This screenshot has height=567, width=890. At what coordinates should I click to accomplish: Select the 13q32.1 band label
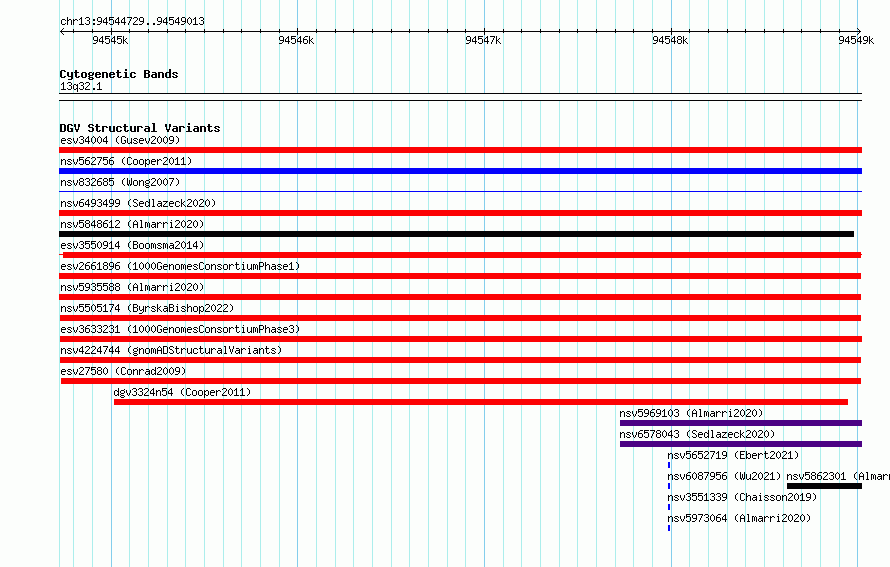pos(81,86)
